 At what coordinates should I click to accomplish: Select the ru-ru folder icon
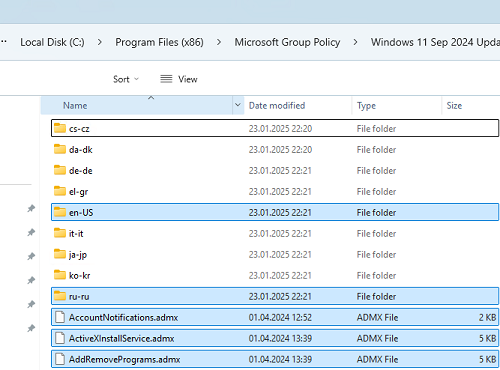click(60, 296)
